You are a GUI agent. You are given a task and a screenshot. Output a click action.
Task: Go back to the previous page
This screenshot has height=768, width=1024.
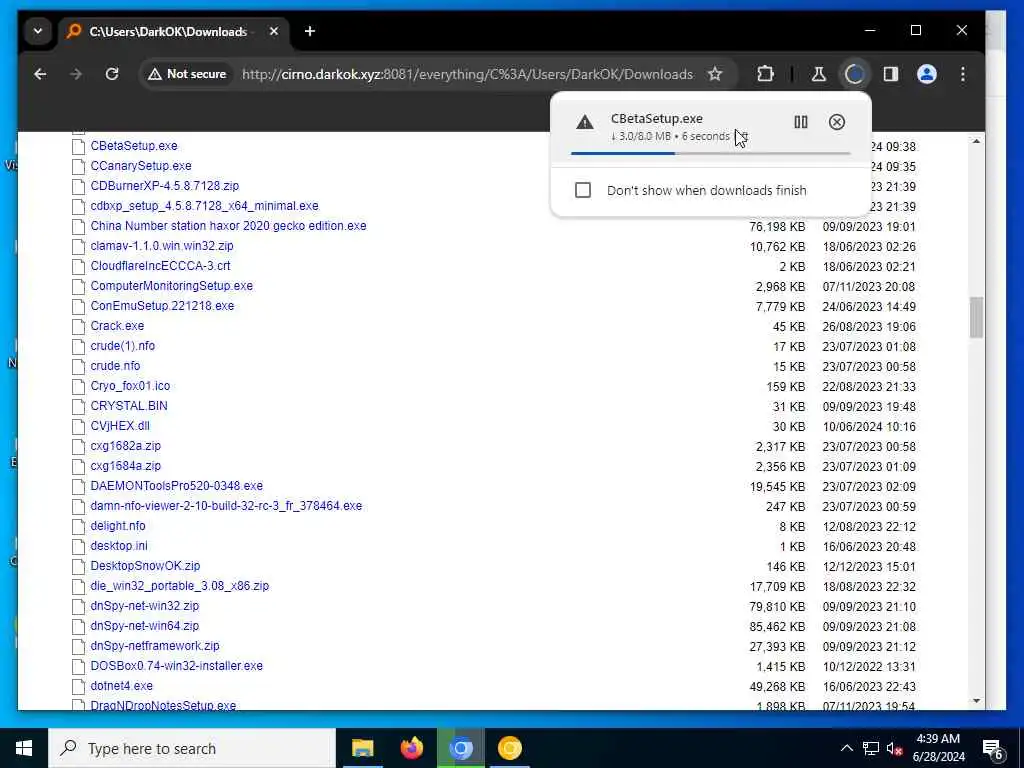tap(40, 74)
